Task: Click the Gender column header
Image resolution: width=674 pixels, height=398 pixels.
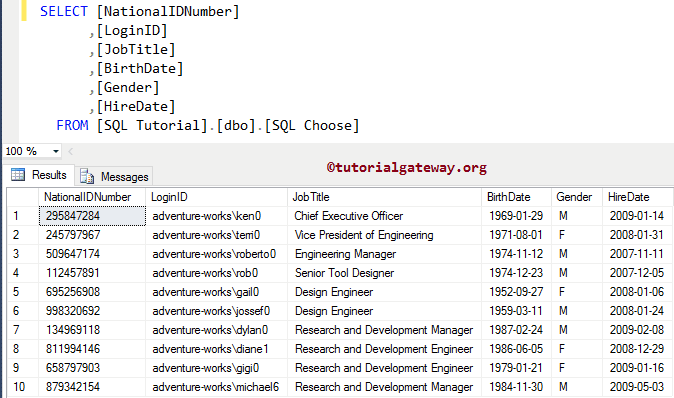Action: [576, 197]
